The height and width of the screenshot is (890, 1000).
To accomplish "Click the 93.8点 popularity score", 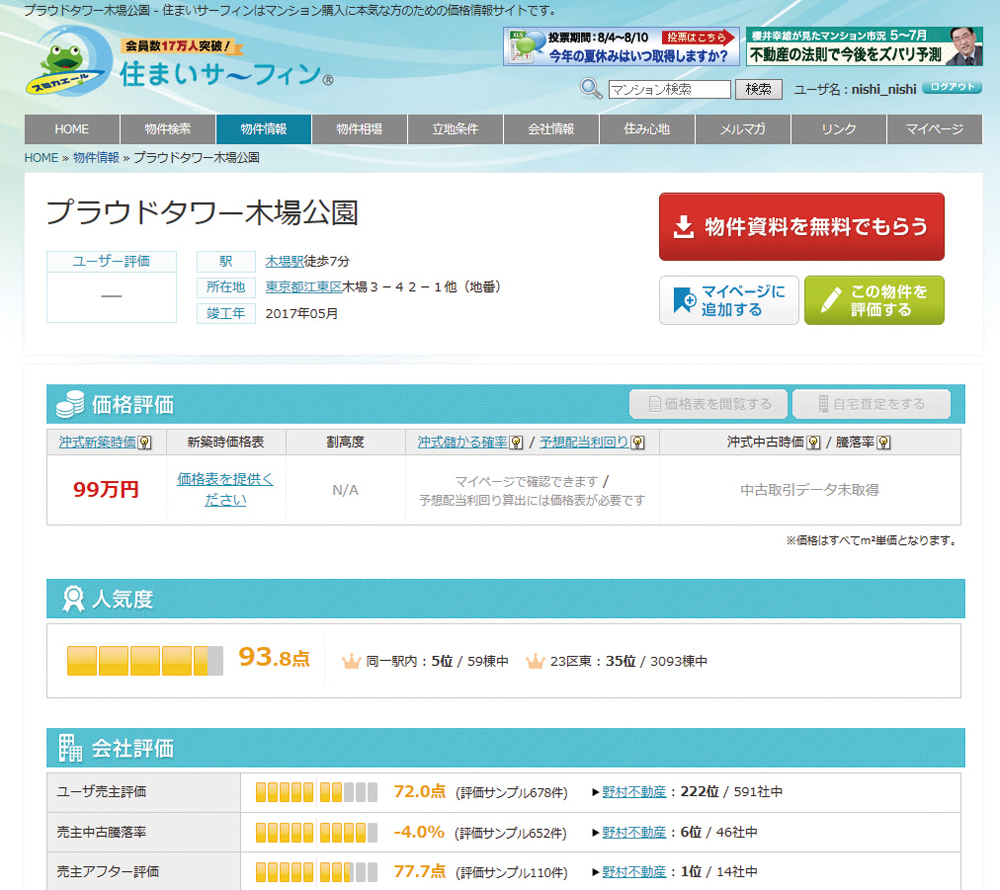I will click(274, 657).
